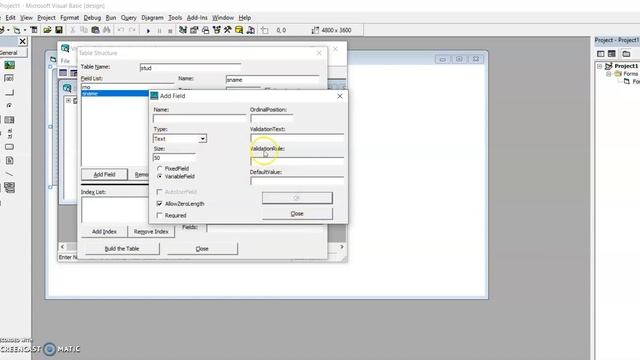Click the Remove Index button
This screenshot has height=360, width=640.
tap(151, 231)
